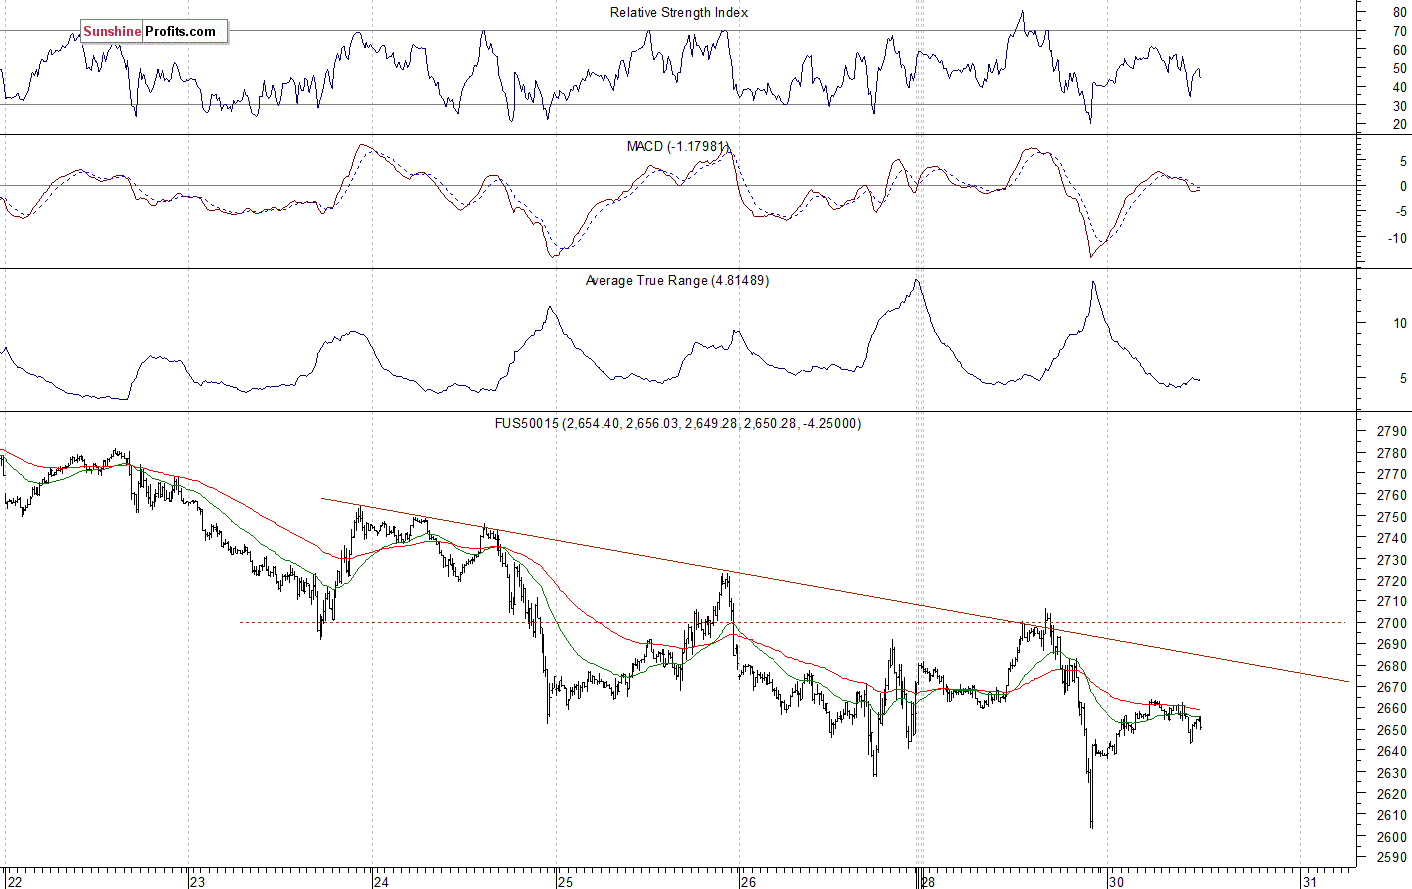The width and height of the screenshot is (1412, 889).
Task: Select the Relative Strength Index title
Action: 679,13
